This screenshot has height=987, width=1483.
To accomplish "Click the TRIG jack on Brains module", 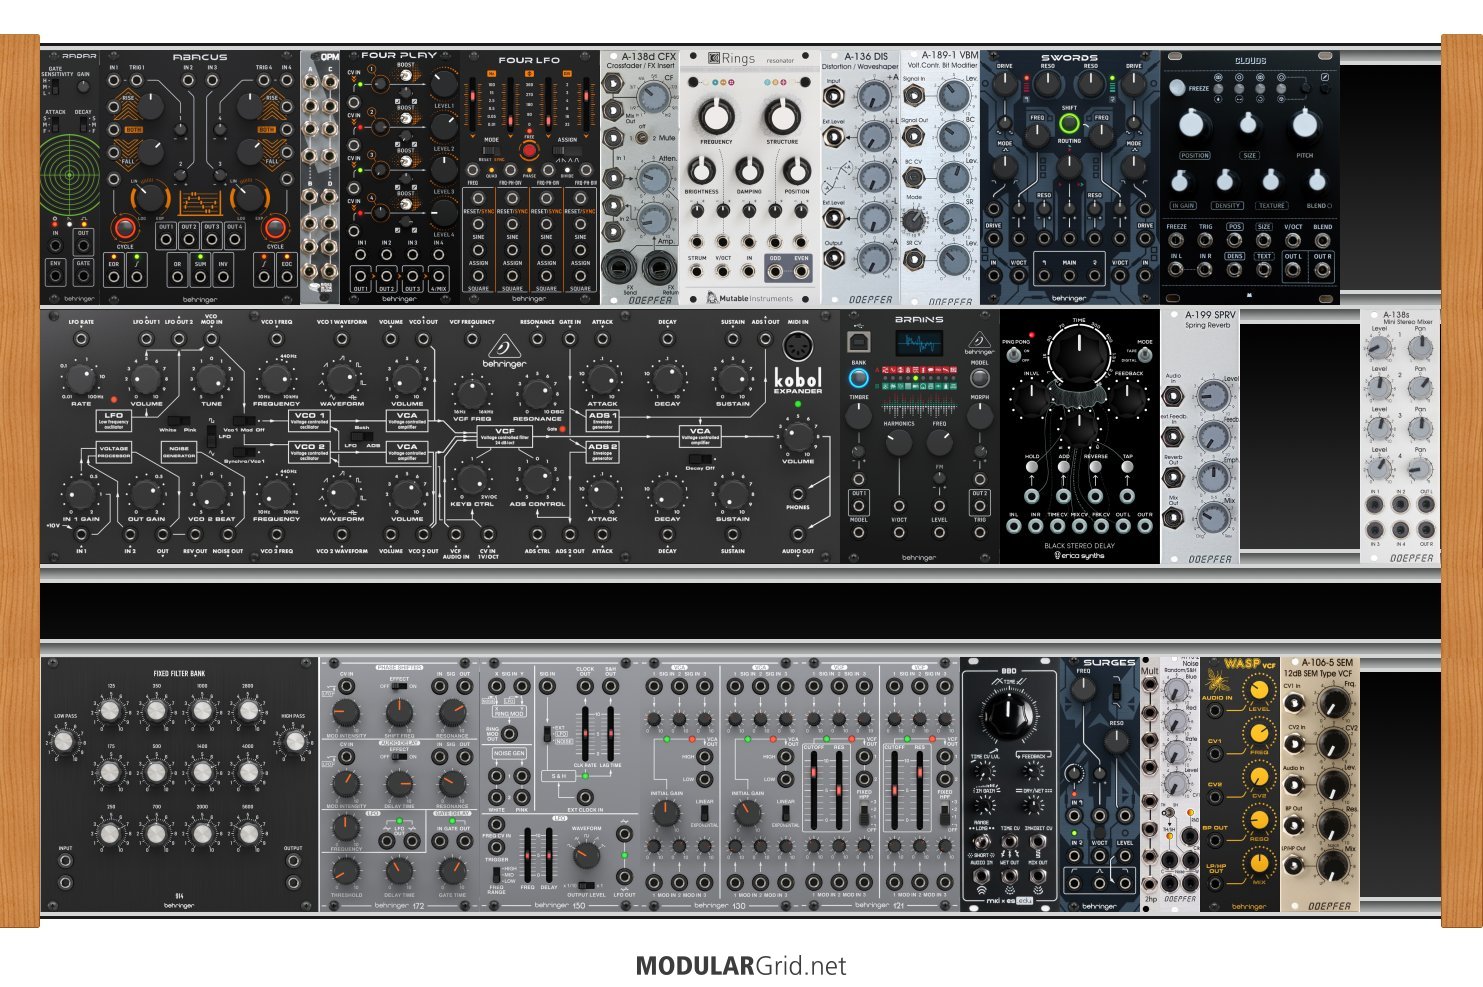I will [x=979, y=533].
